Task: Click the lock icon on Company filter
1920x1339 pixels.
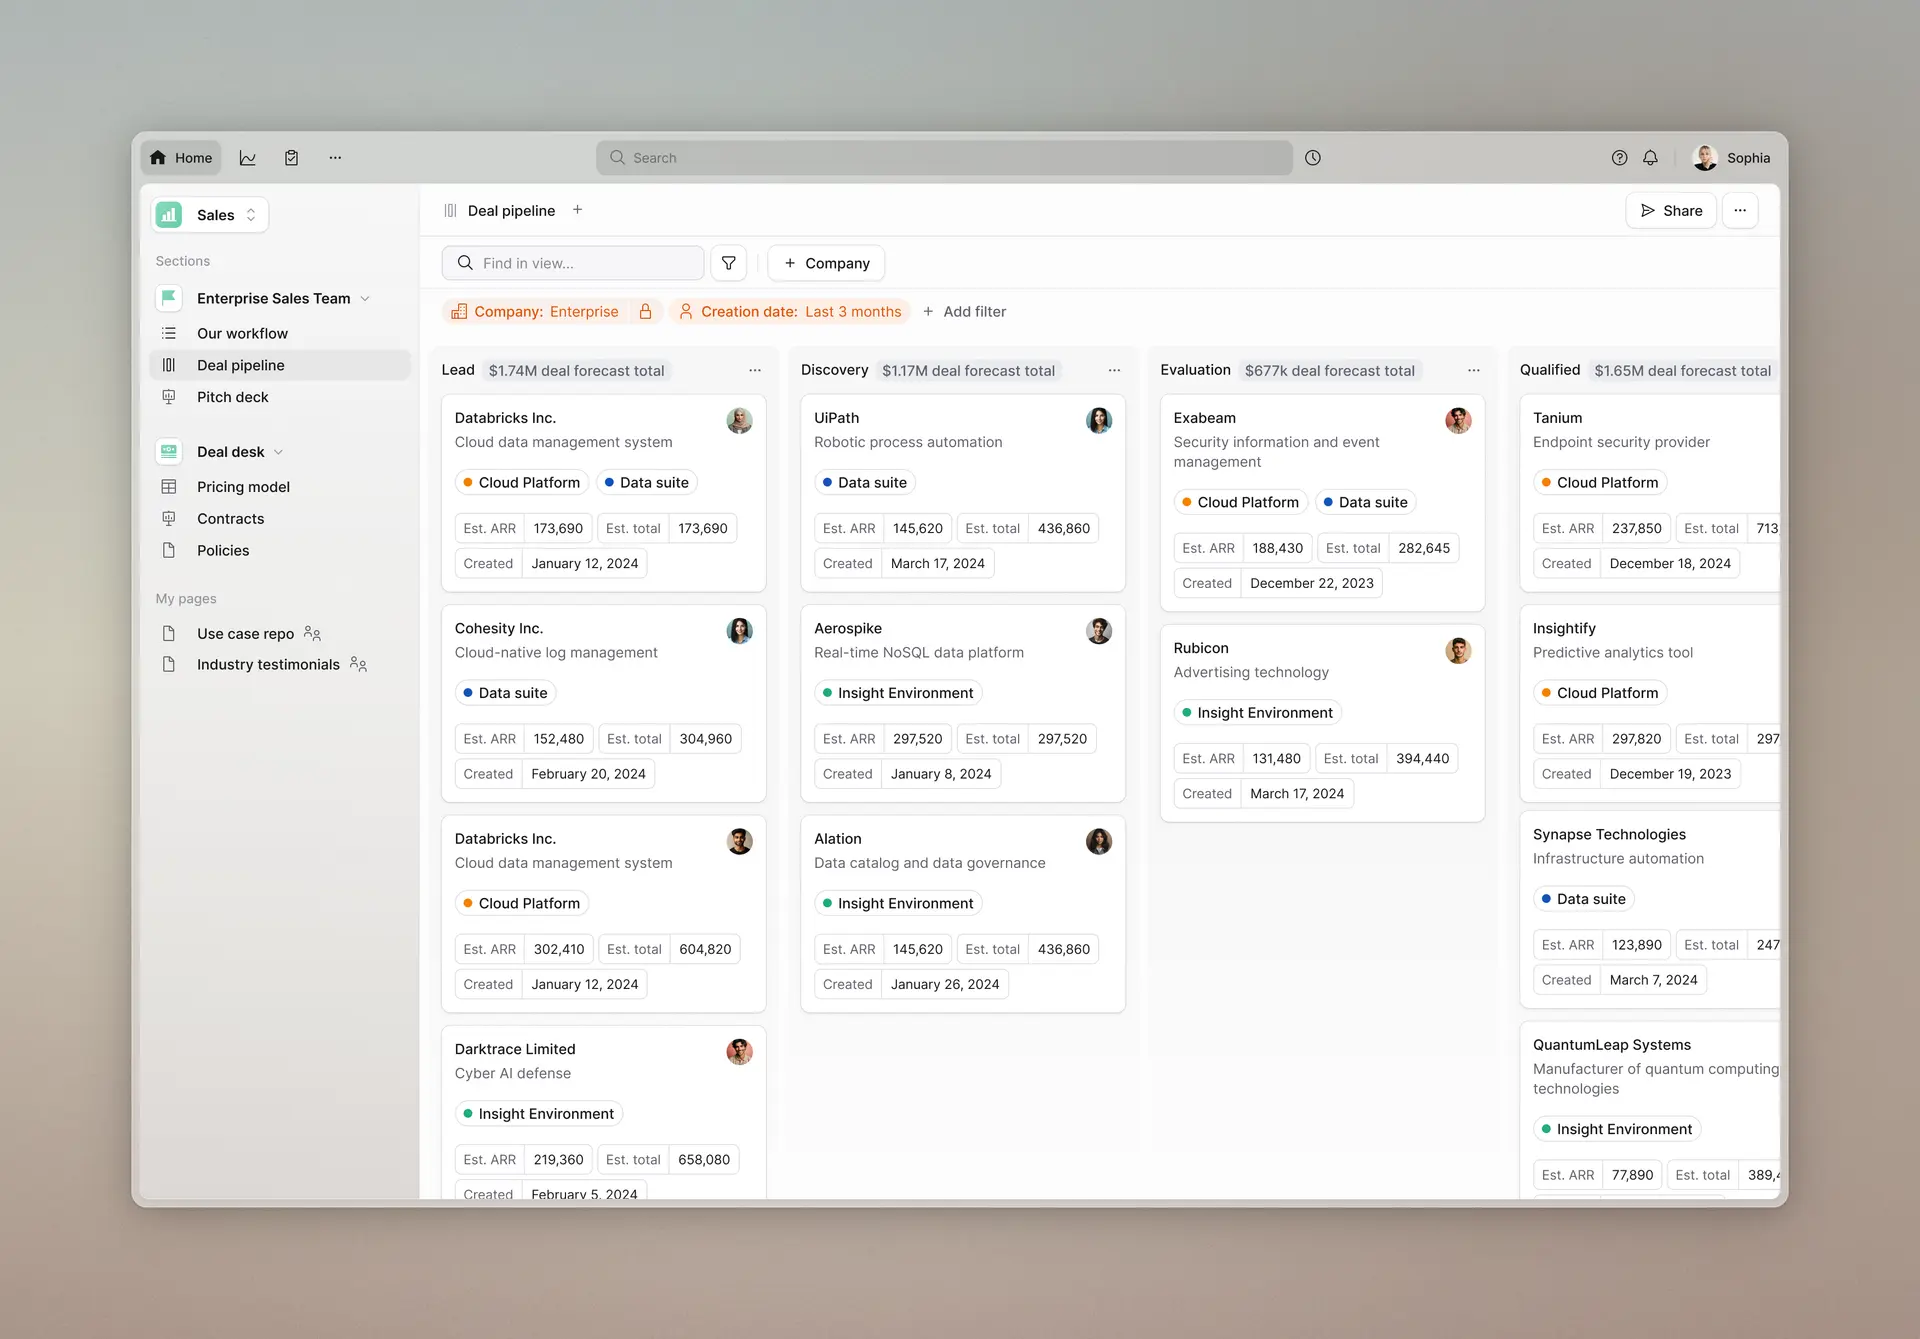Action: (645, 312)
